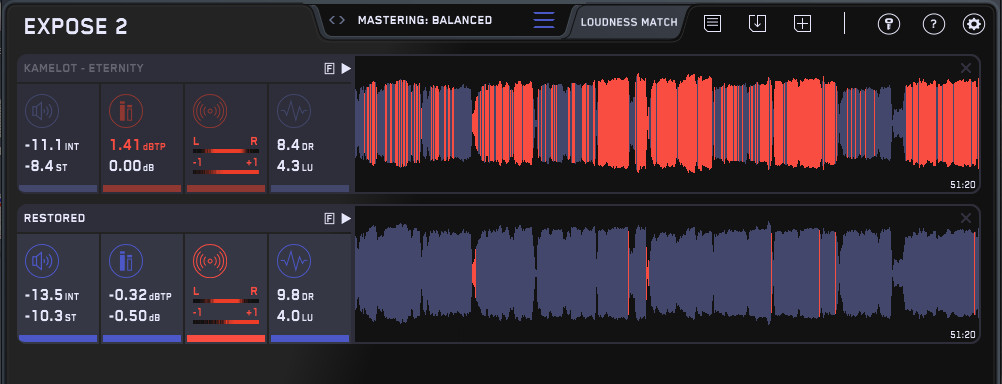Select the -8.4 ST loudness value
The height and width of the screenshot is (384, 1002).
pos(47,167)
